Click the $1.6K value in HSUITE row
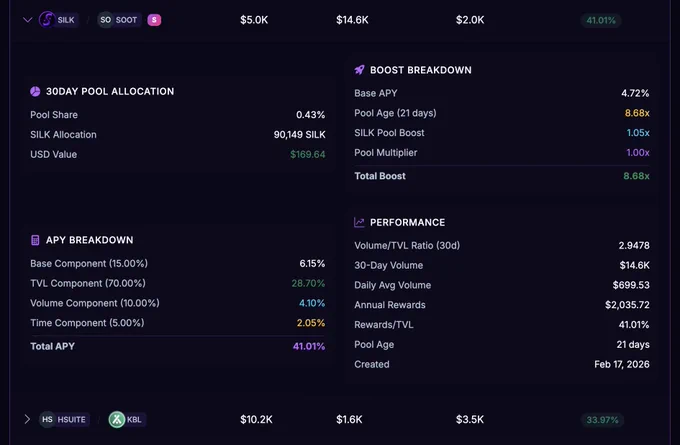Screen dimensions: 680x445 coord(349,419)
